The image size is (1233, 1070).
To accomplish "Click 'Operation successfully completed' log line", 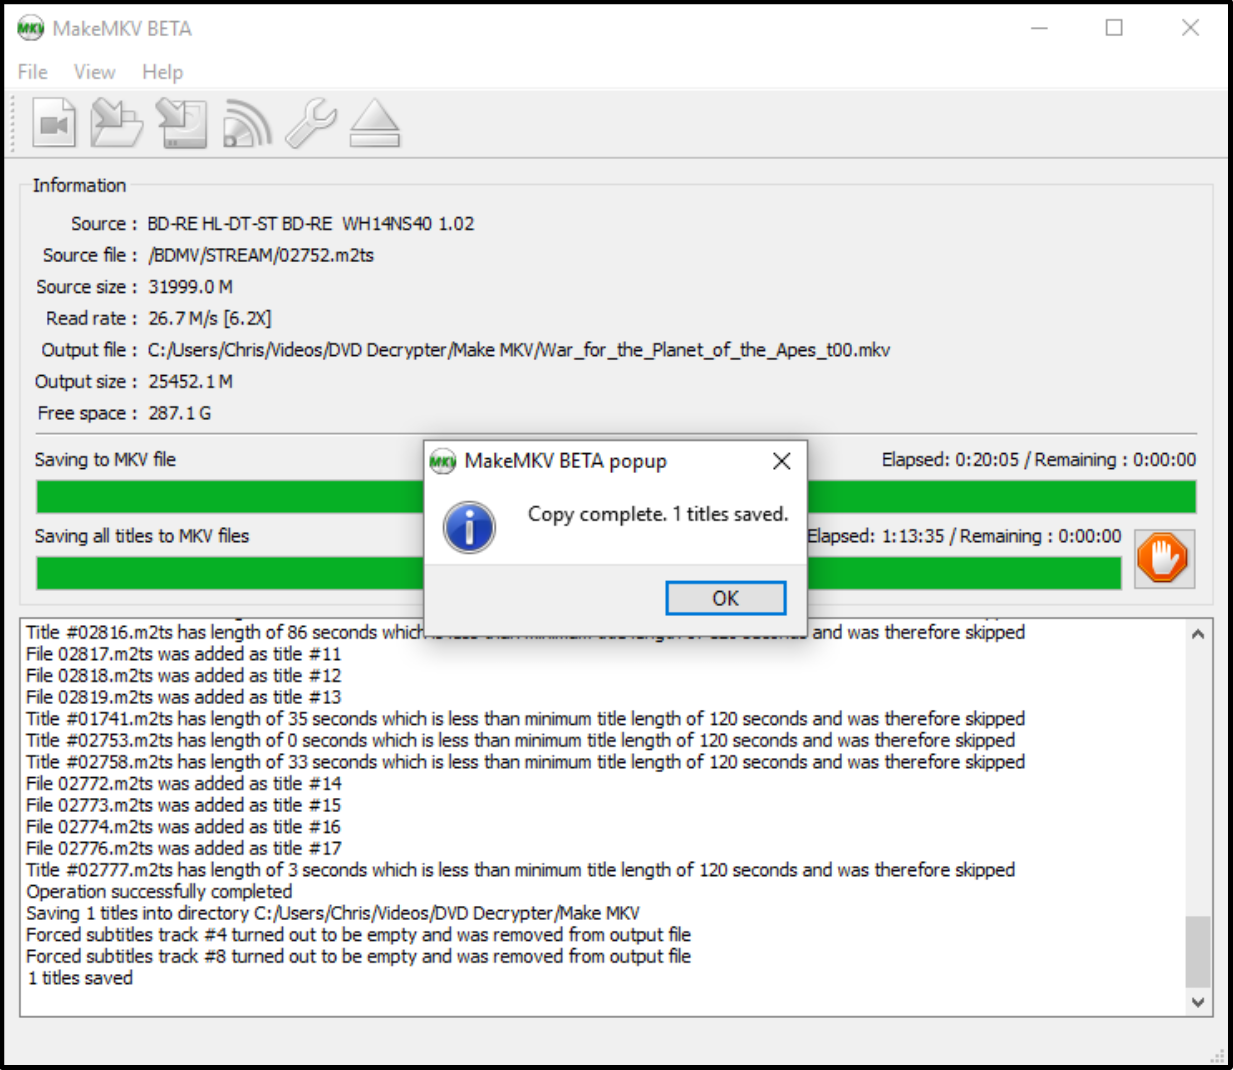I will point(159,892).
